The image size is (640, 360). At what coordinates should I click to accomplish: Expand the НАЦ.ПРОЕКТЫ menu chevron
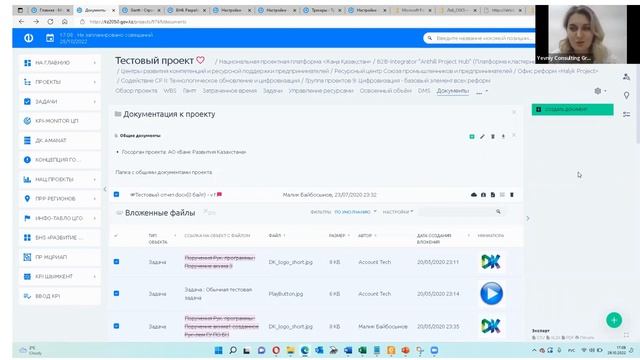95,179
